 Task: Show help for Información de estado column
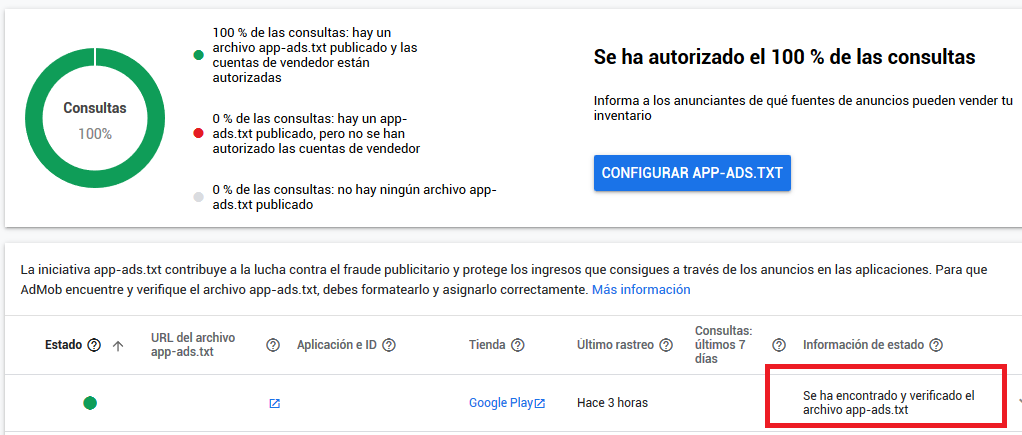(x=936, y=346)
